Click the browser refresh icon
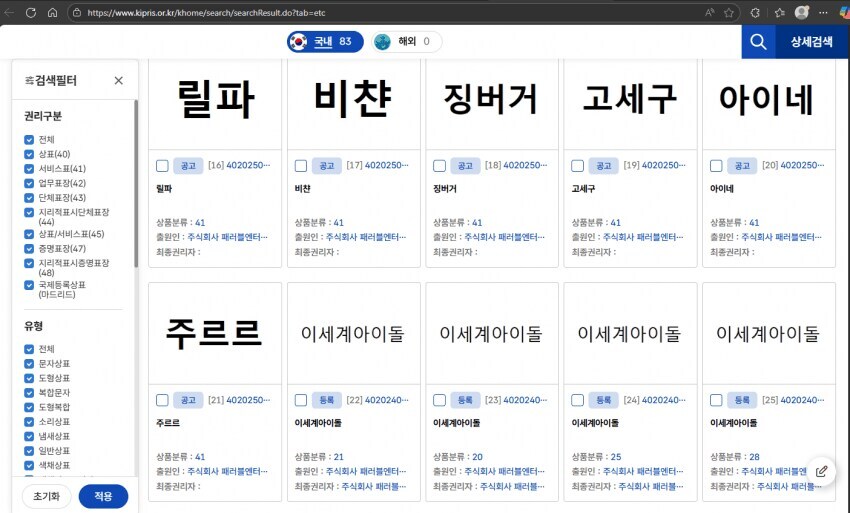The image size is (850, 513). [30, 13]
